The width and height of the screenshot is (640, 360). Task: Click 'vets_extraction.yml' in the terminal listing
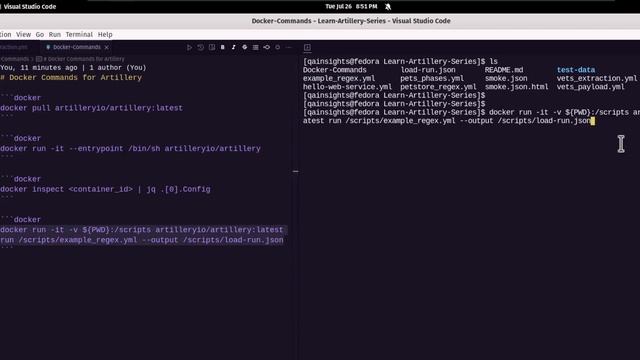coord(597,78)
